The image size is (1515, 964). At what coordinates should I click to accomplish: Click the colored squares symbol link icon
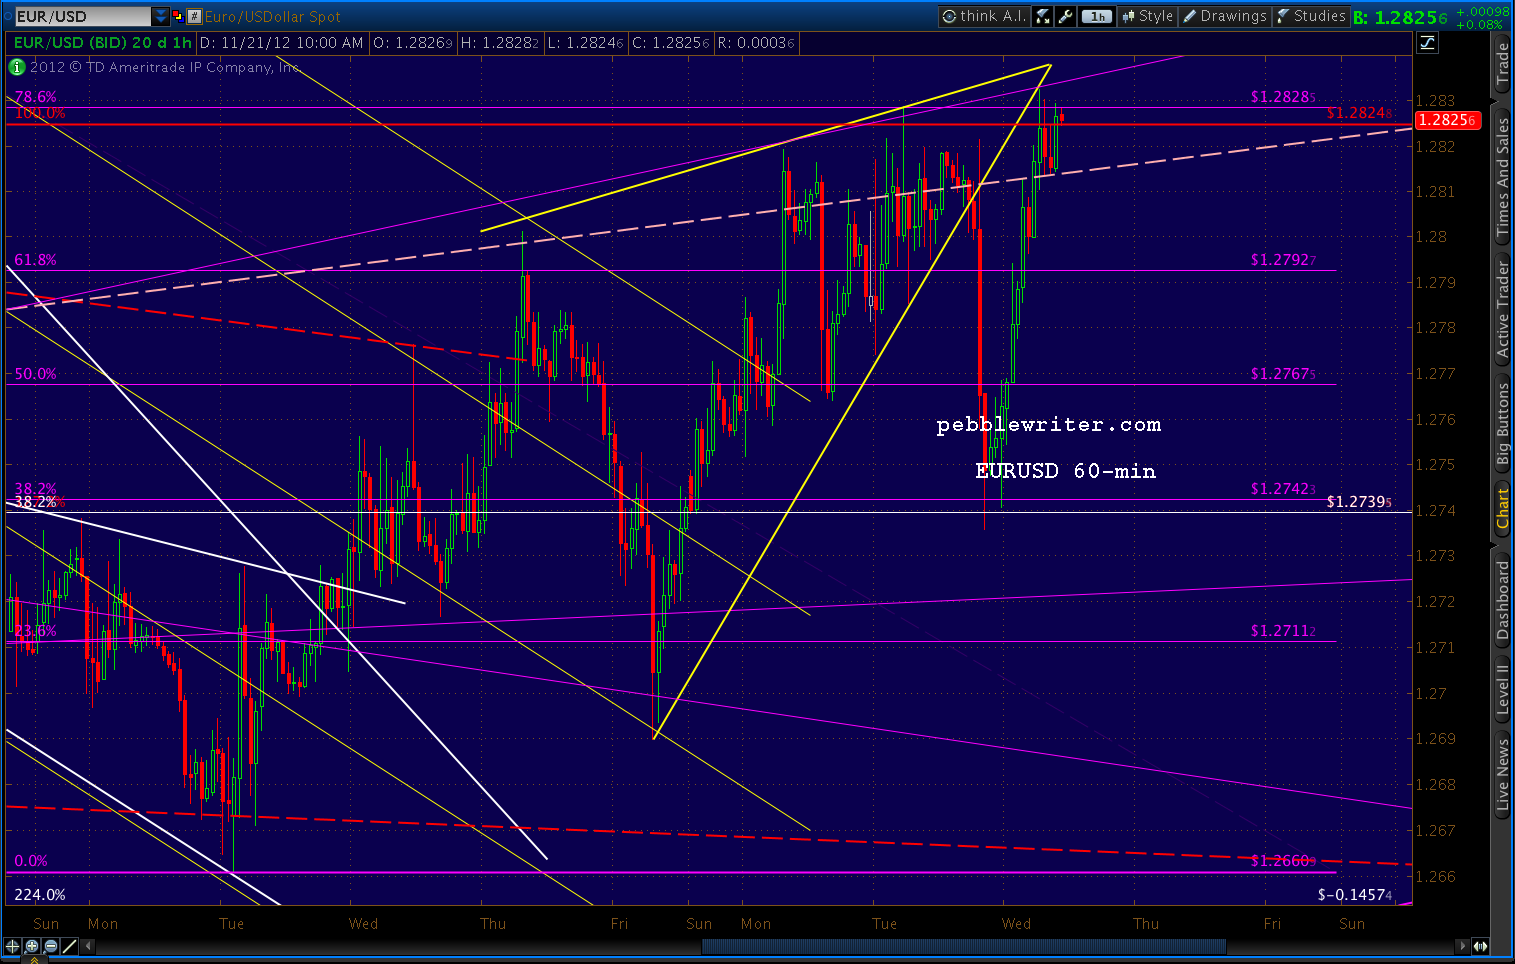click(178, 16)
